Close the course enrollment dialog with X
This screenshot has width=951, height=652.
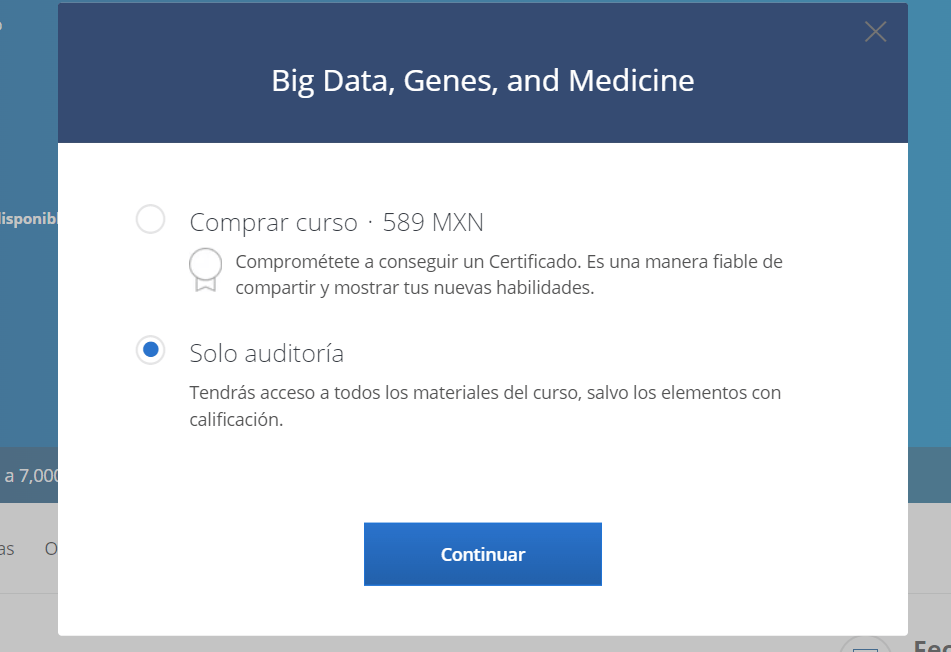coord(875,32)
